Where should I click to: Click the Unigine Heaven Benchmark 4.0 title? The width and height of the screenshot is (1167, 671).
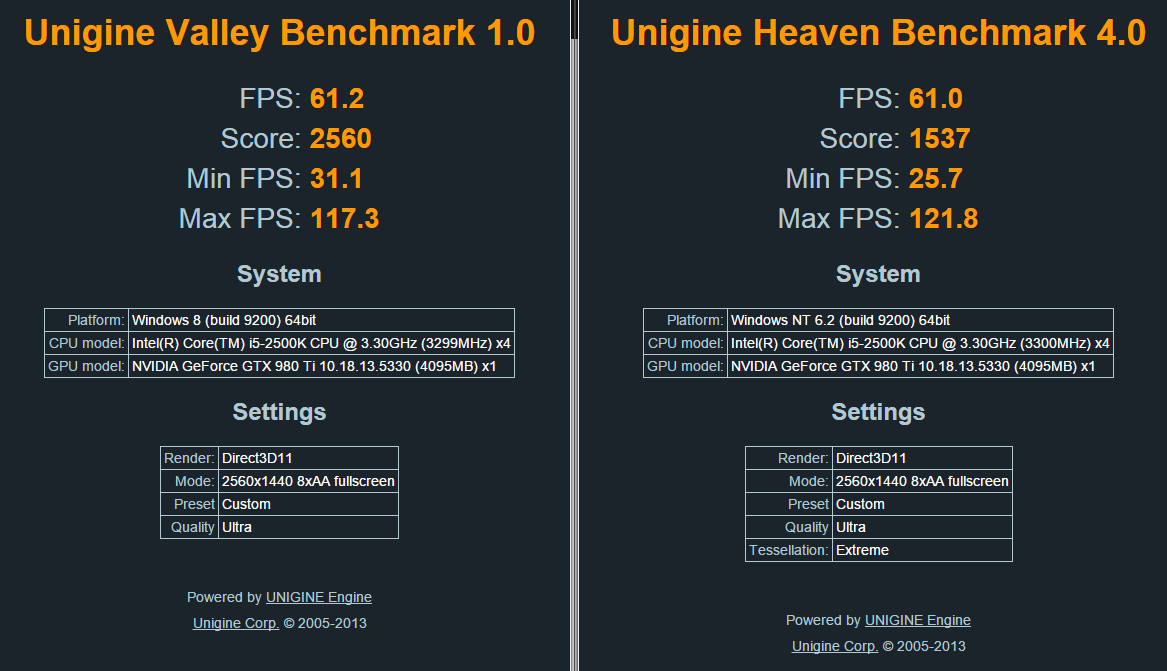(878, 33)
